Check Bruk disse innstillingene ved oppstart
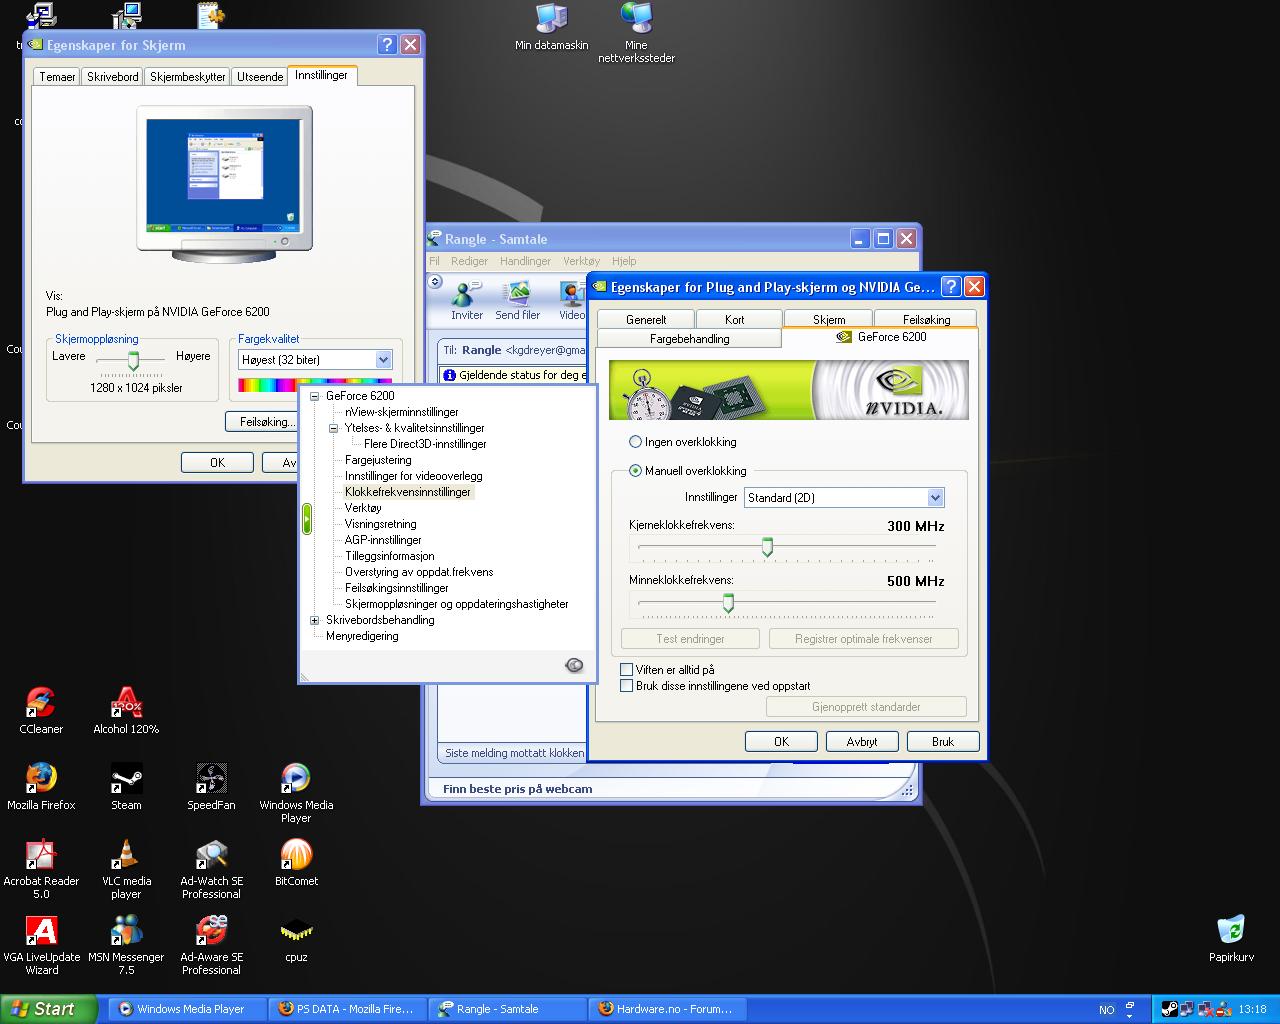 click(x=627, y=686)
